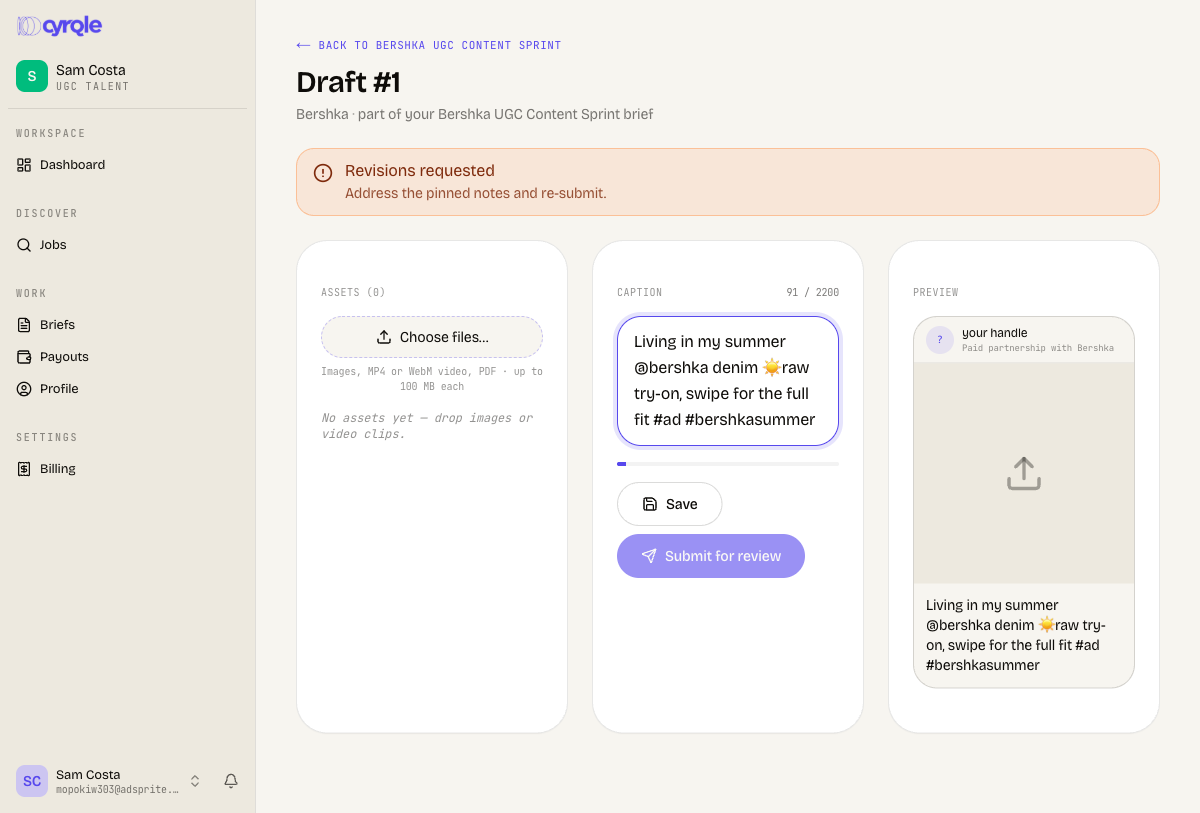1200x813 pixels.
Task: Open Briefs in the sidebar
Action: (127, 325)
